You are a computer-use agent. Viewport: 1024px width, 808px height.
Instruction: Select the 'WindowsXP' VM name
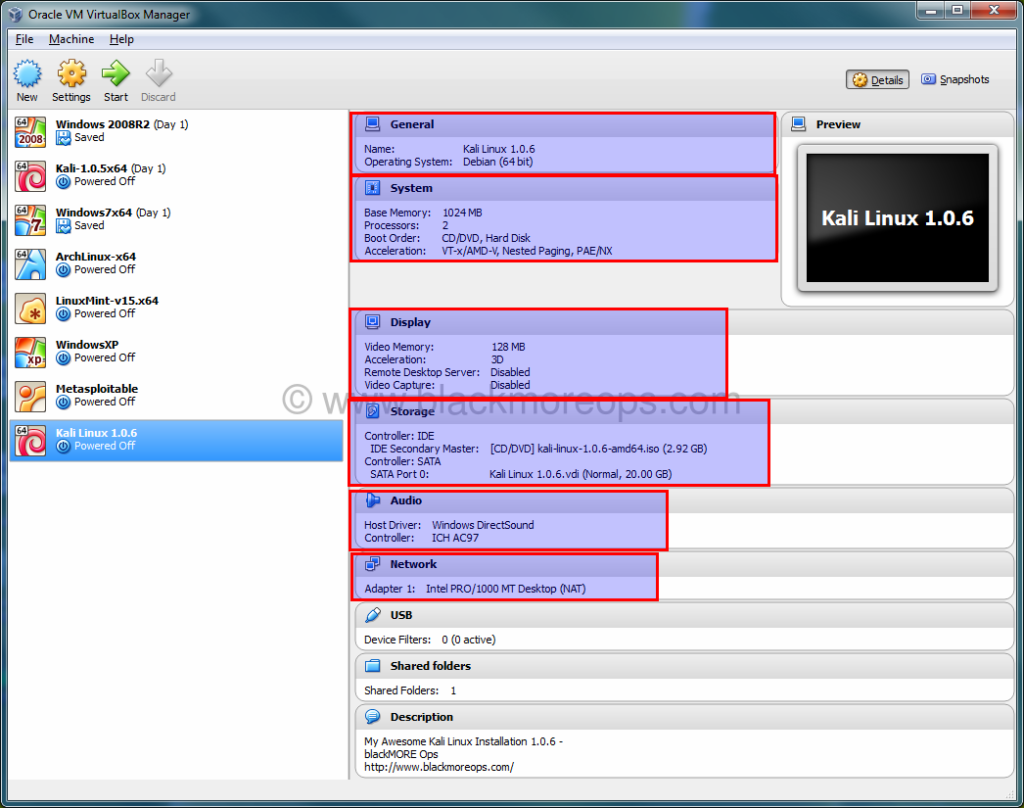87,345
